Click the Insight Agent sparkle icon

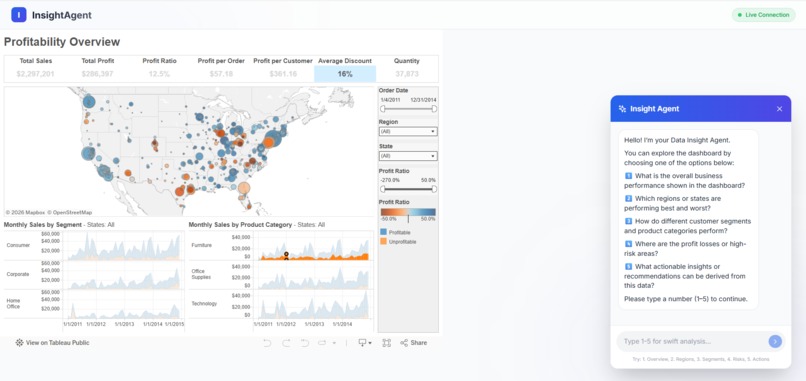pyautogui.click(x=622, y=109)
